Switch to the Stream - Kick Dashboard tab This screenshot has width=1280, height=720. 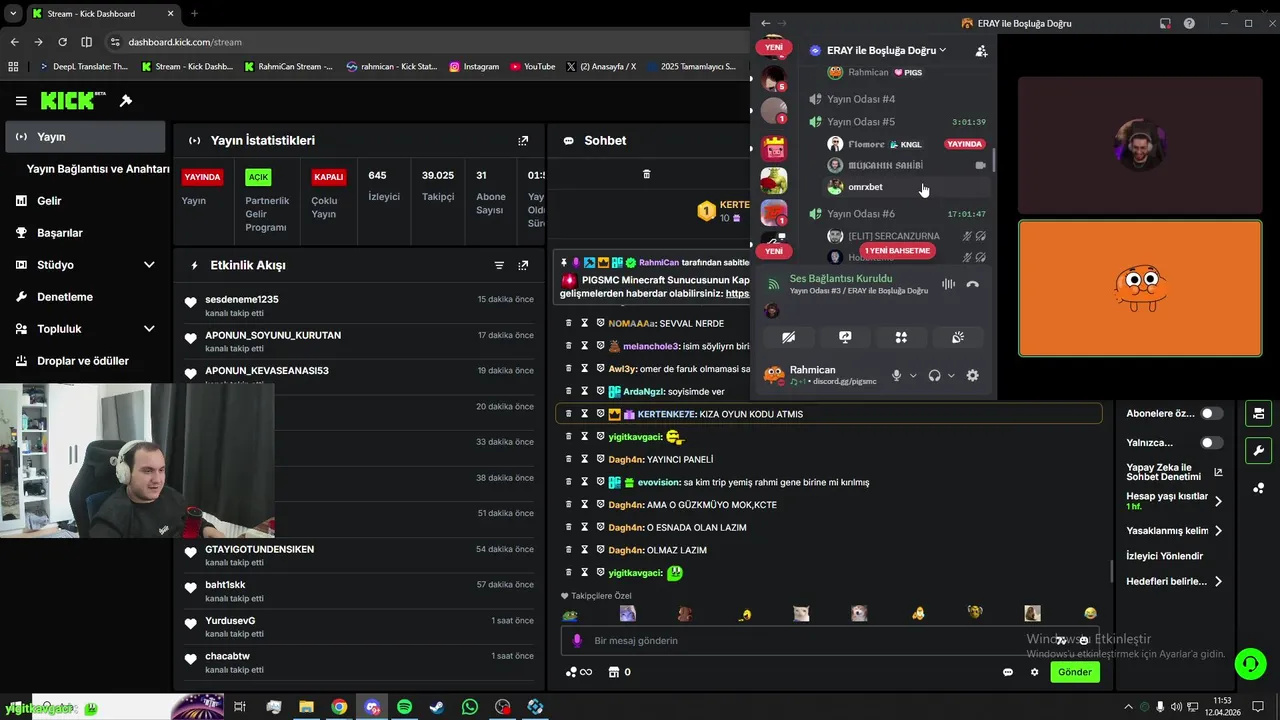(x=103, y=14)
